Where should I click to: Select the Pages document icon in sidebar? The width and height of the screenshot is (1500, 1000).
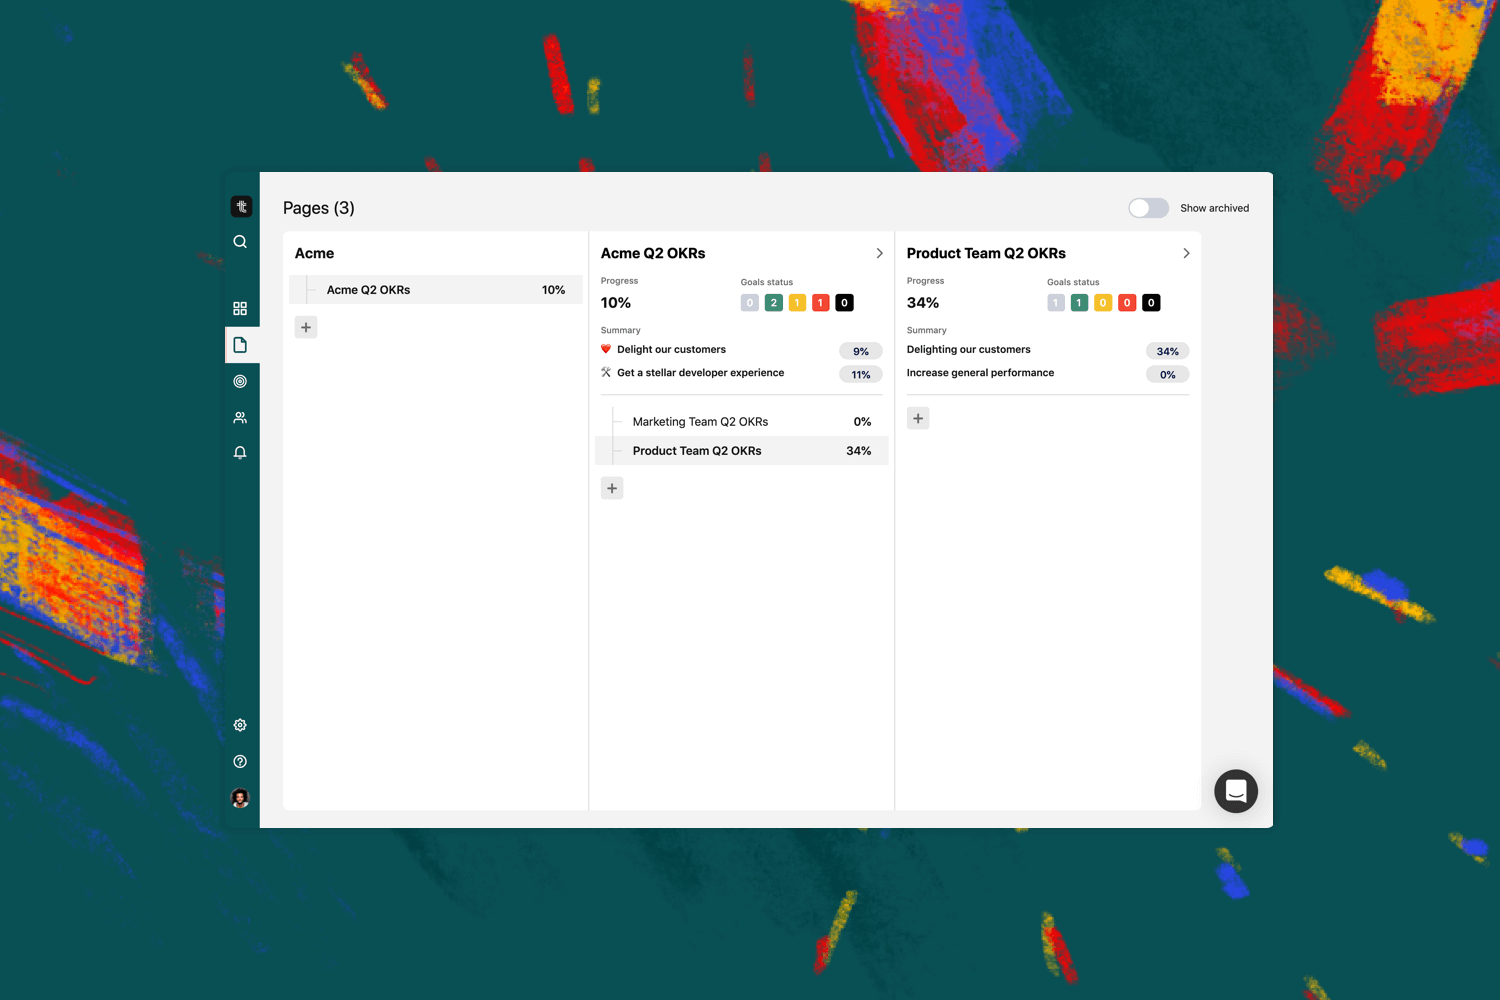pyautogui.click(x=240, y=345)
